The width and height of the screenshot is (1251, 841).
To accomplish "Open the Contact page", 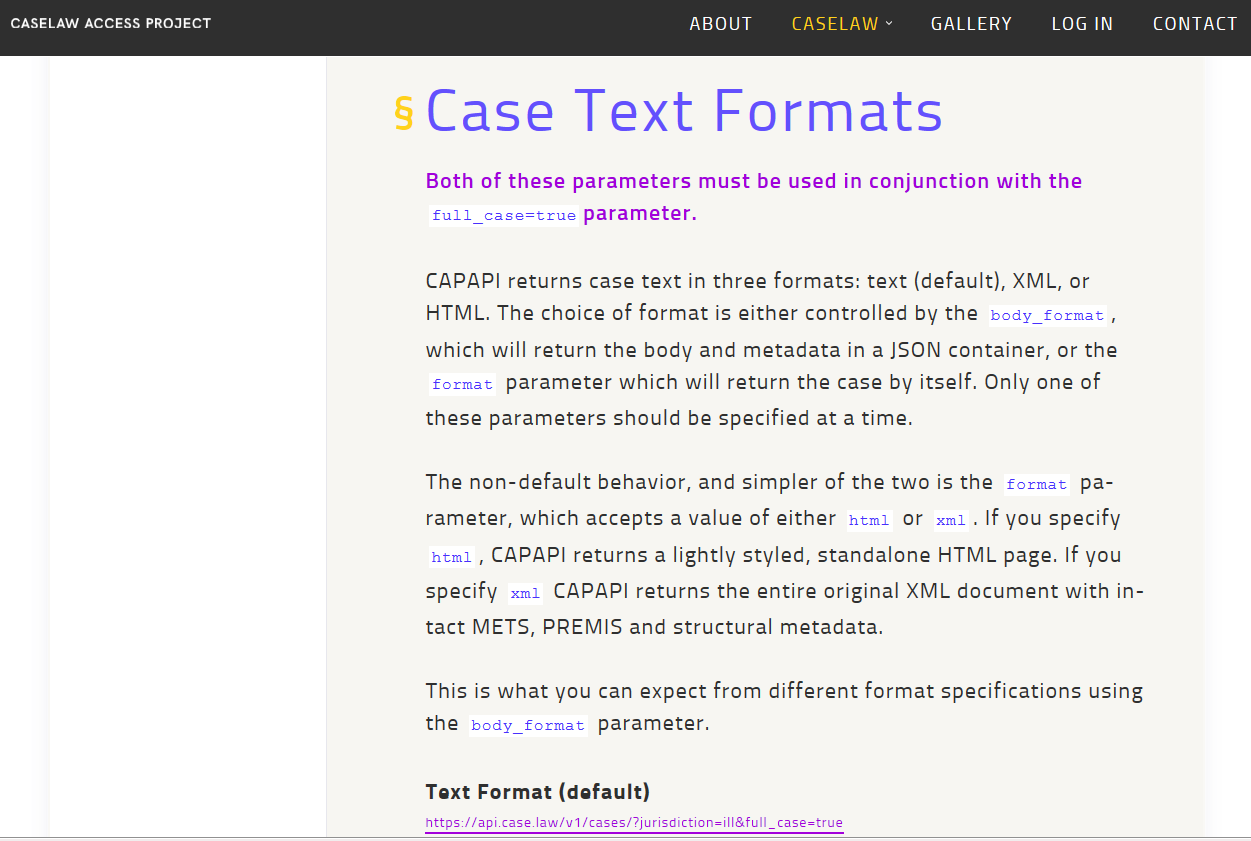I will pyautogui.click(x=1195, y=24).
